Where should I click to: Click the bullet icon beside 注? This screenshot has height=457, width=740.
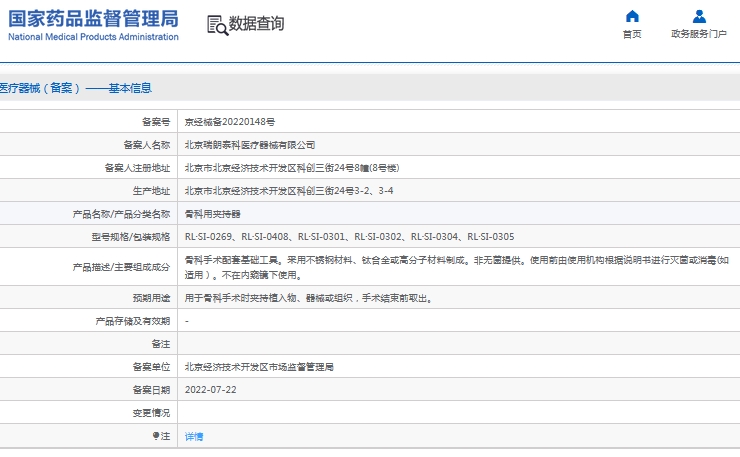coord(156,436)
